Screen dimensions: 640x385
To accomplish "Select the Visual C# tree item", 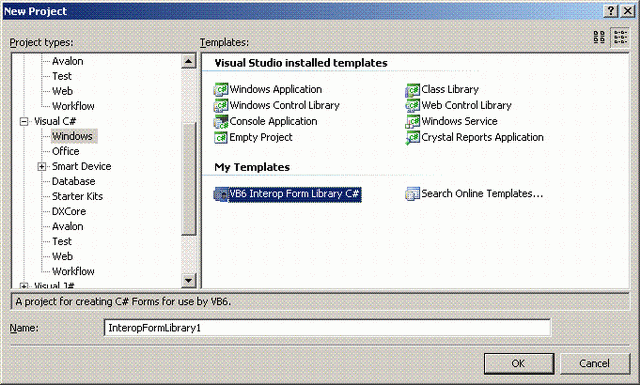I will [55, 121].
